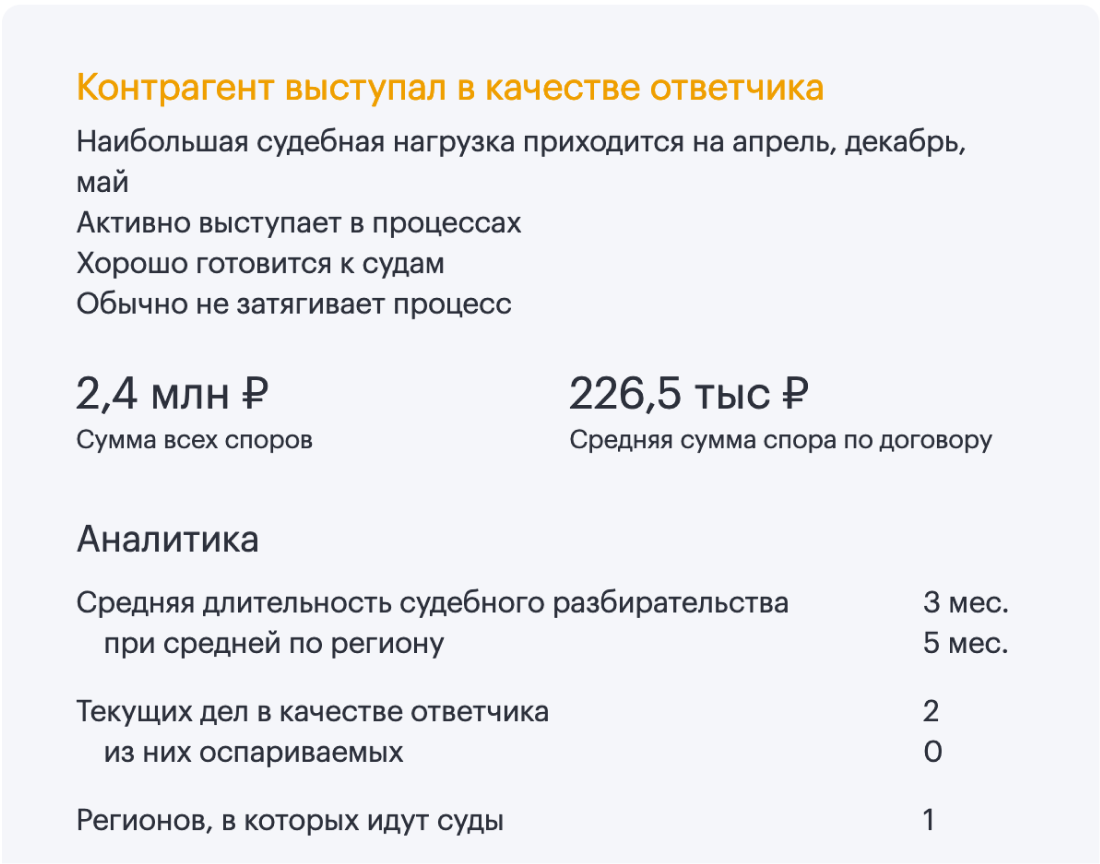
Task: Click the value 0 for disputed cases
Action: [932, 752]
